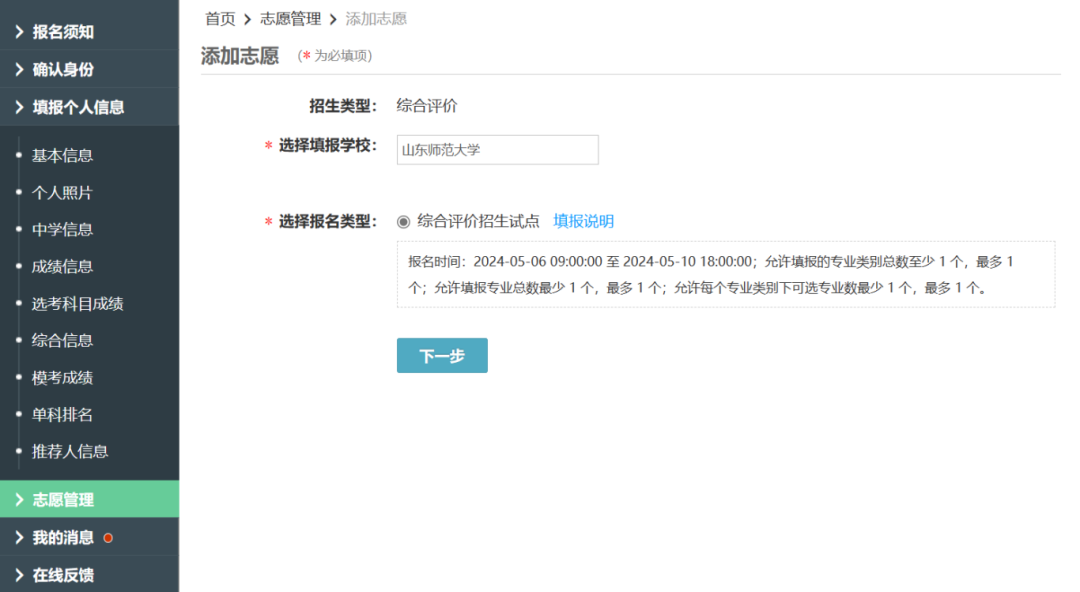Viewport: 1080px width, 592px height.
Task: Go to 首页 via the breadcrumb
Action: [220, 19]
